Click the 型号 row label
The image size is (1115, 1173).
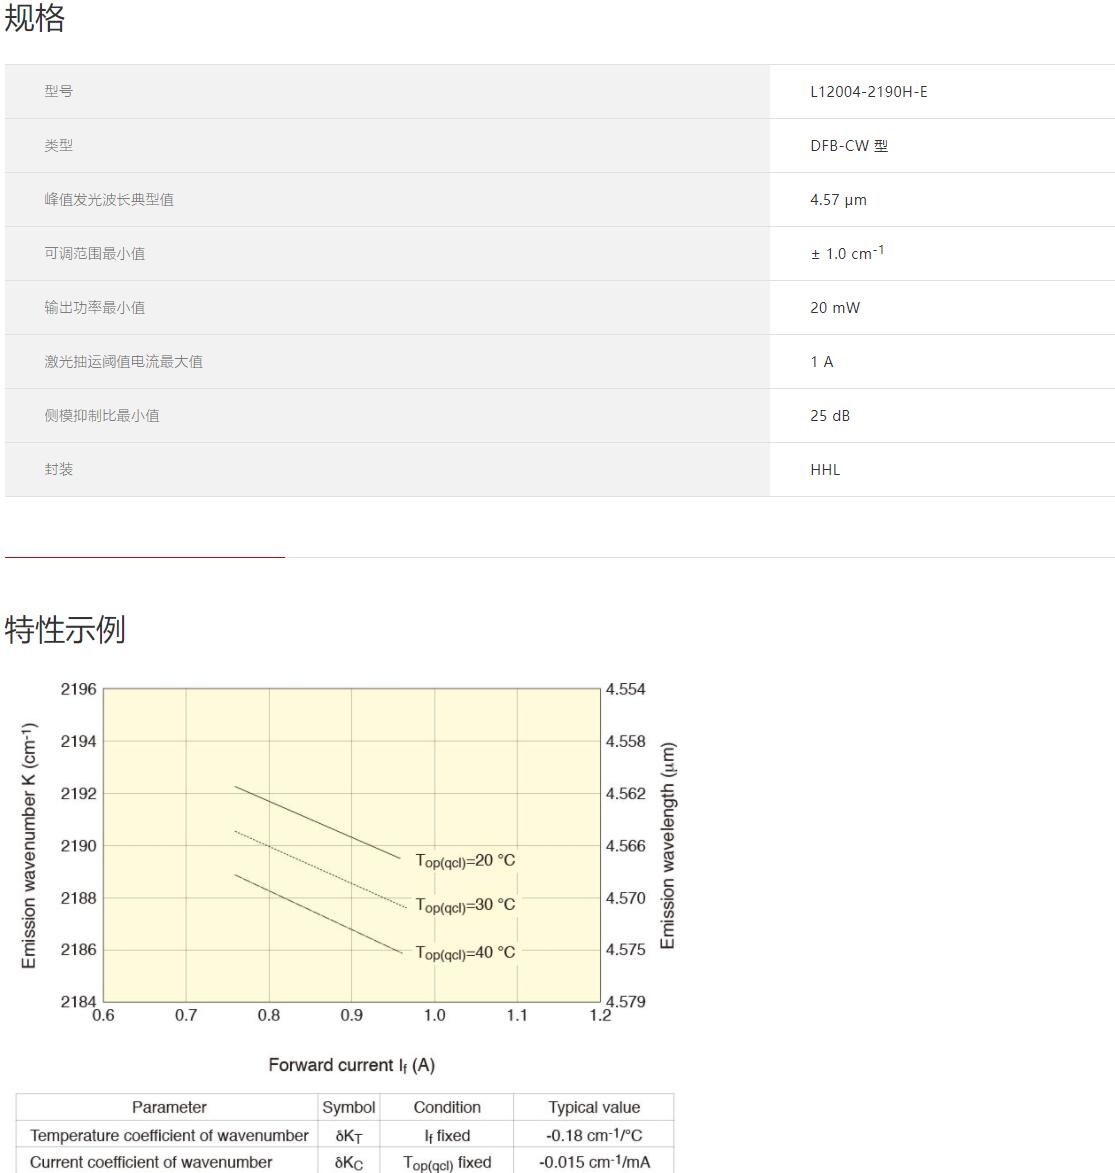[x=58, y=91]
